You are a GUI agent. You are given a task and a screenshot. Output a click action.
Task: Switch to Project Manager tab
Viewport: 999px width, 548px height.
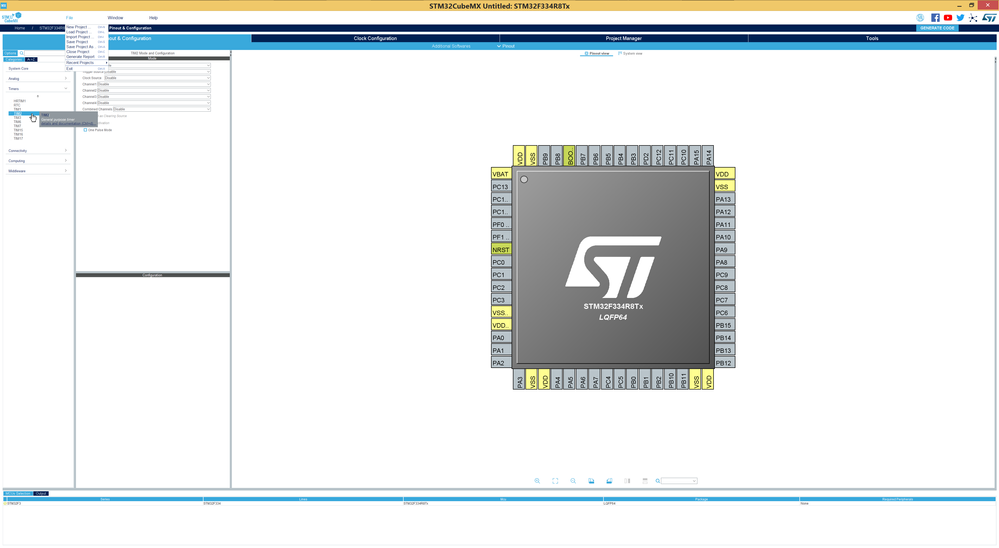click(x=624, y=38)
